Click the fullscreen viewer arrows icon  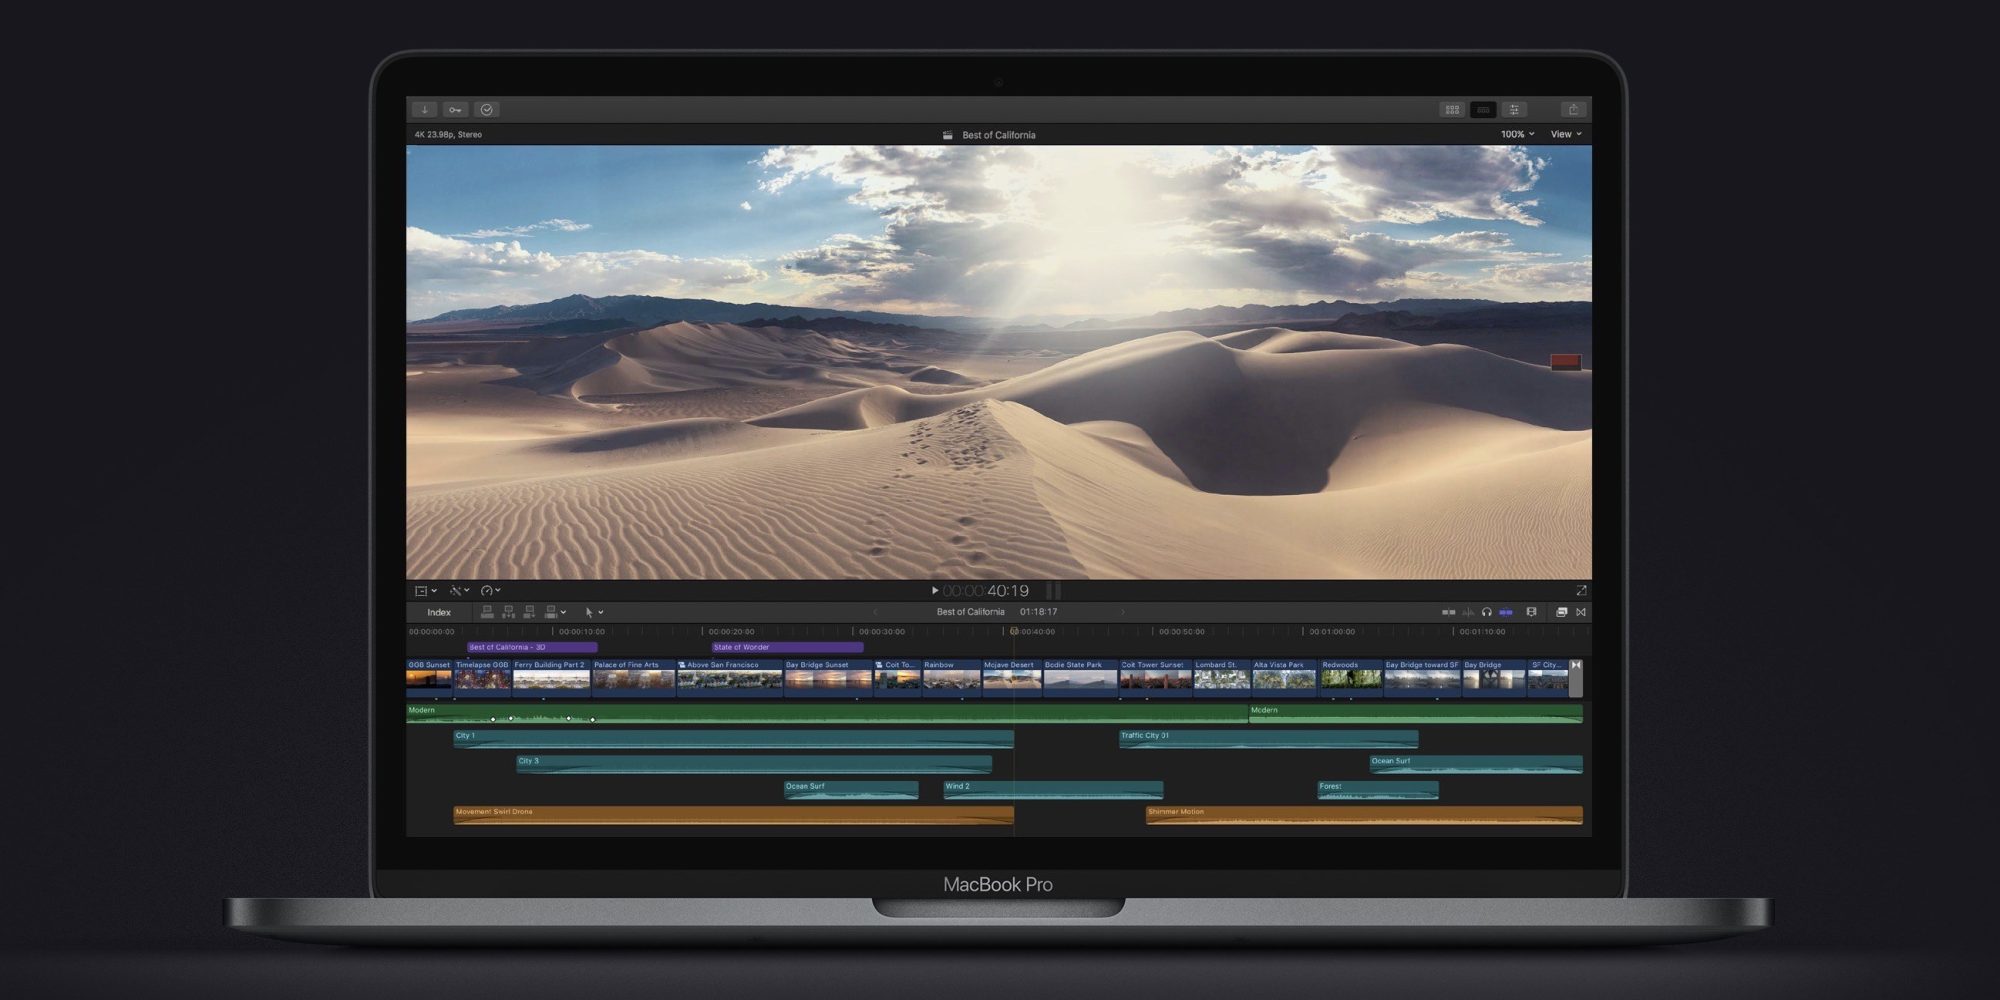coord(1581,591)
